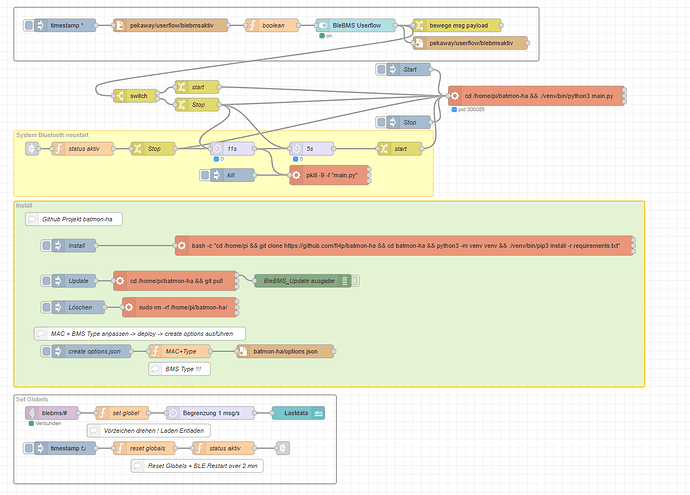Click the blebms/# MQTT in node icon
This screenshot has width=690, height=495.
(x=32, y=411)
